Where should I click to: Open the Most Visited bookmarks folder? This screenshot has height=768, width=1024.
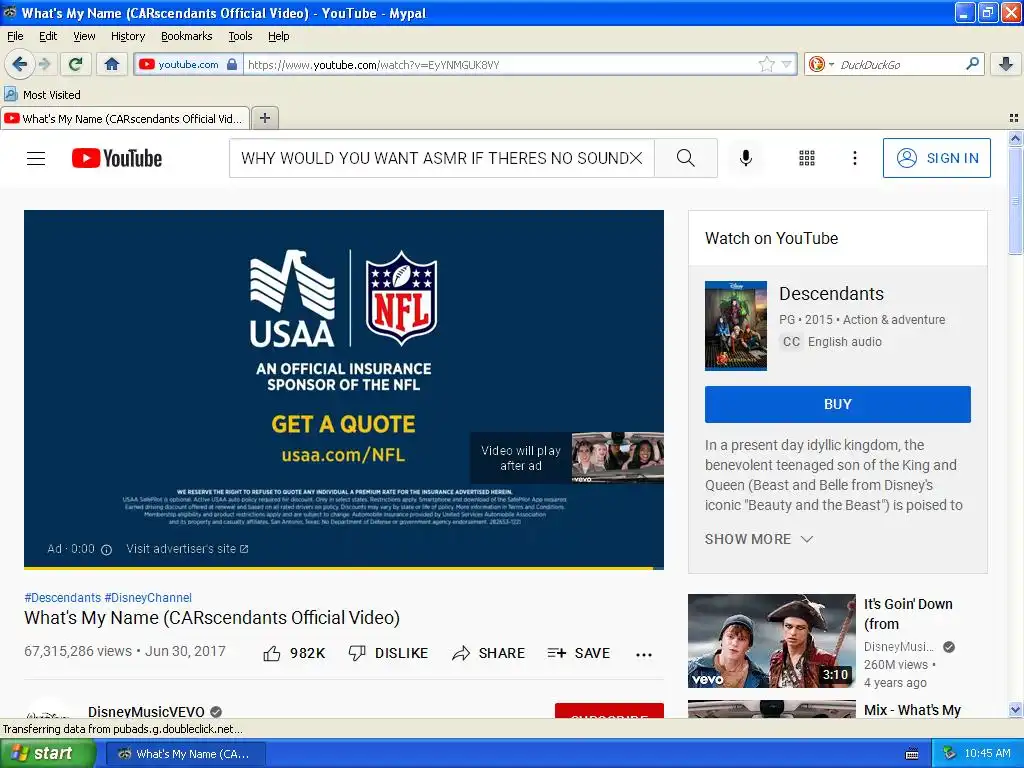point(43,95)
